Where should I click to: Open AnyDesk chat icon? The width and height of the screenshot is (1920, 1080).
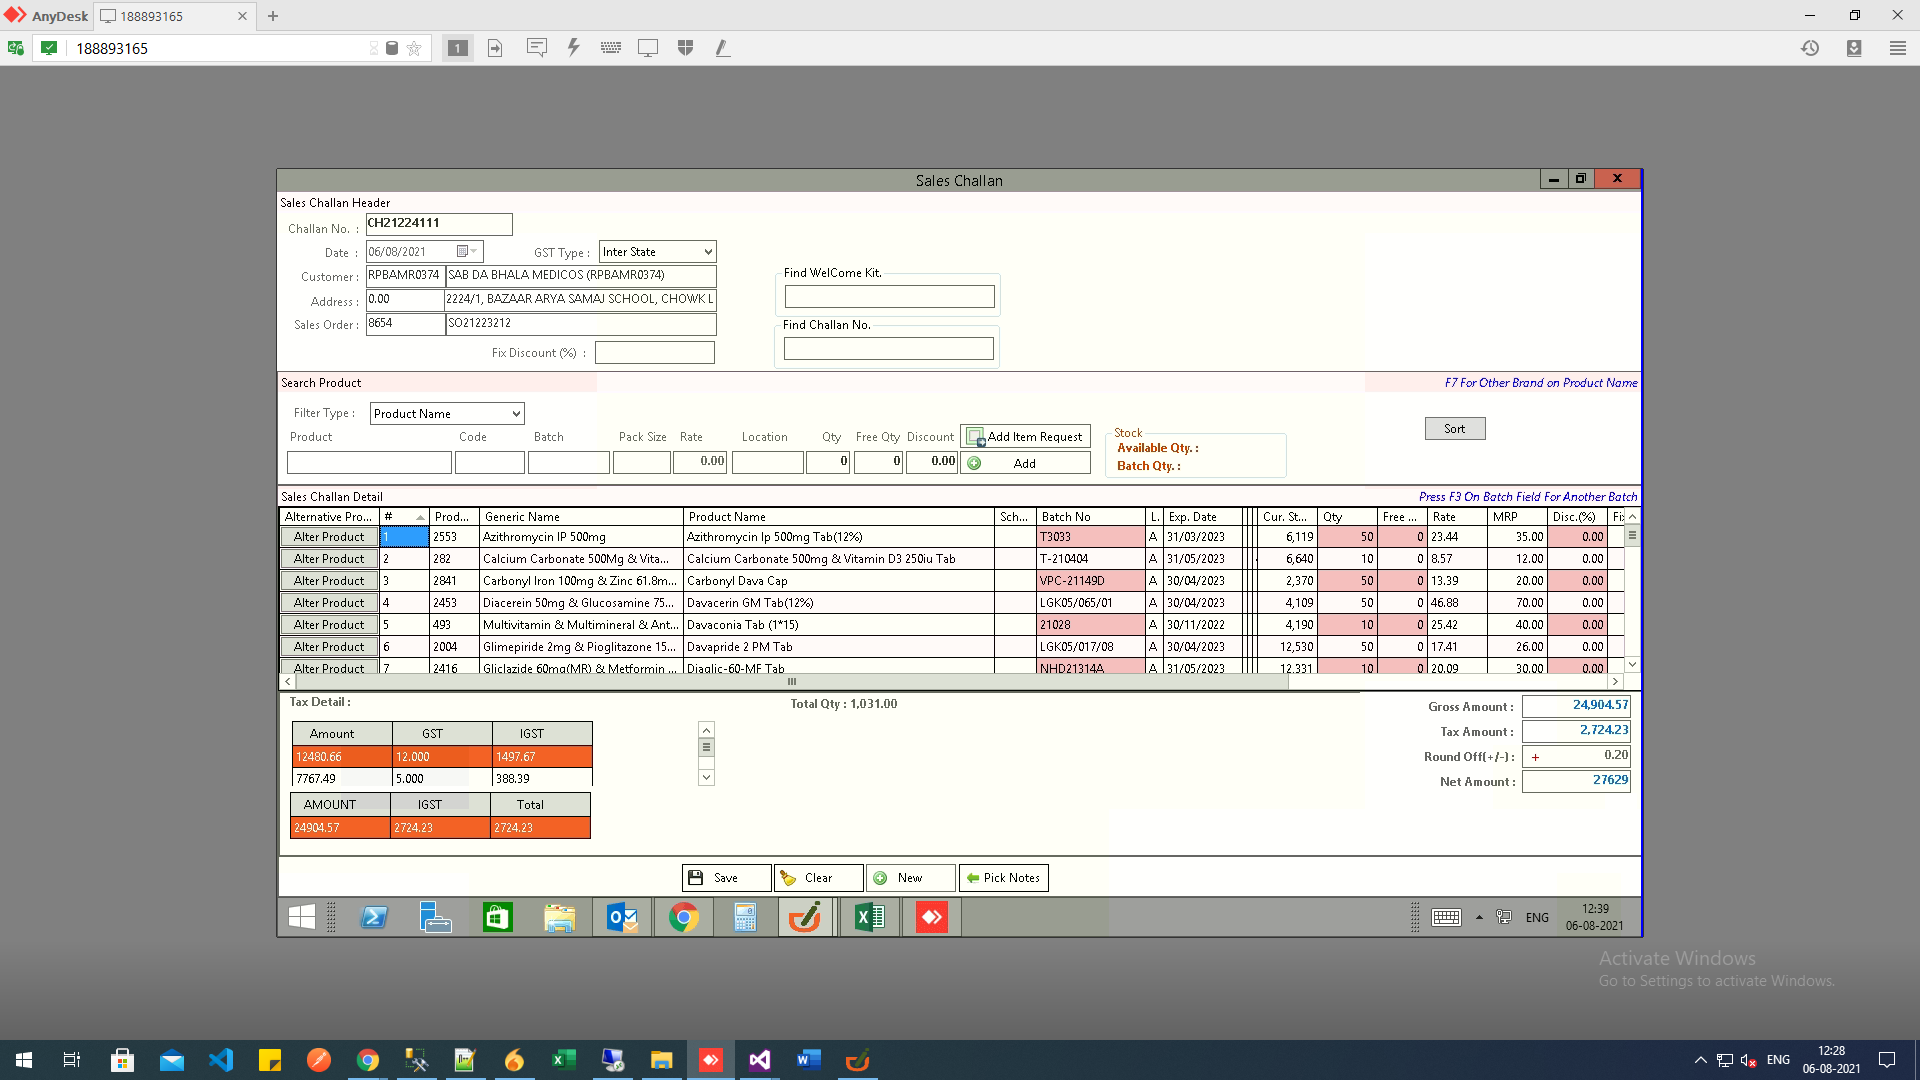pyautogui.click(x=537, y=48)
